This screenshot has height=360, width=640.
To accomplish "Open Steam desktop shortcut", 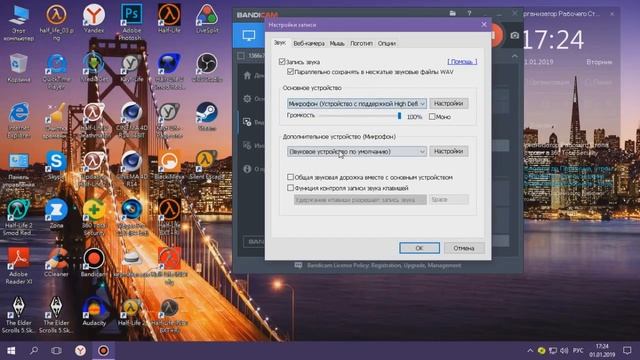I will click(207, 117).
